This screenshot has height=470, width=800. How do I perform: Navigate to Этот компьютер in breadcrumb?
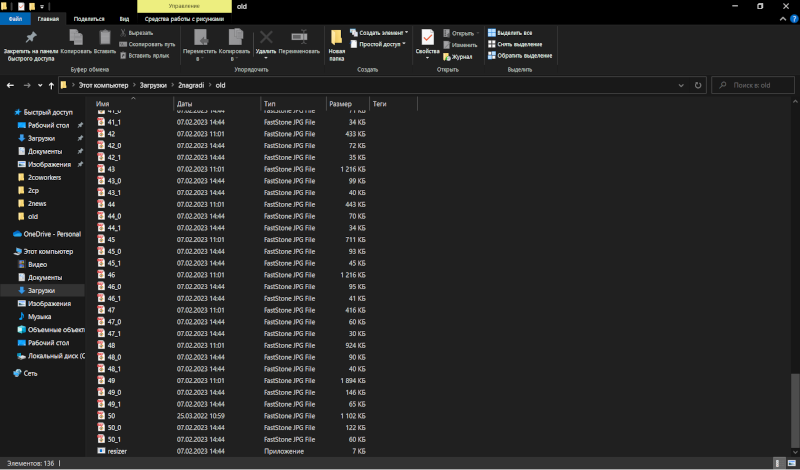click(104, 86)
